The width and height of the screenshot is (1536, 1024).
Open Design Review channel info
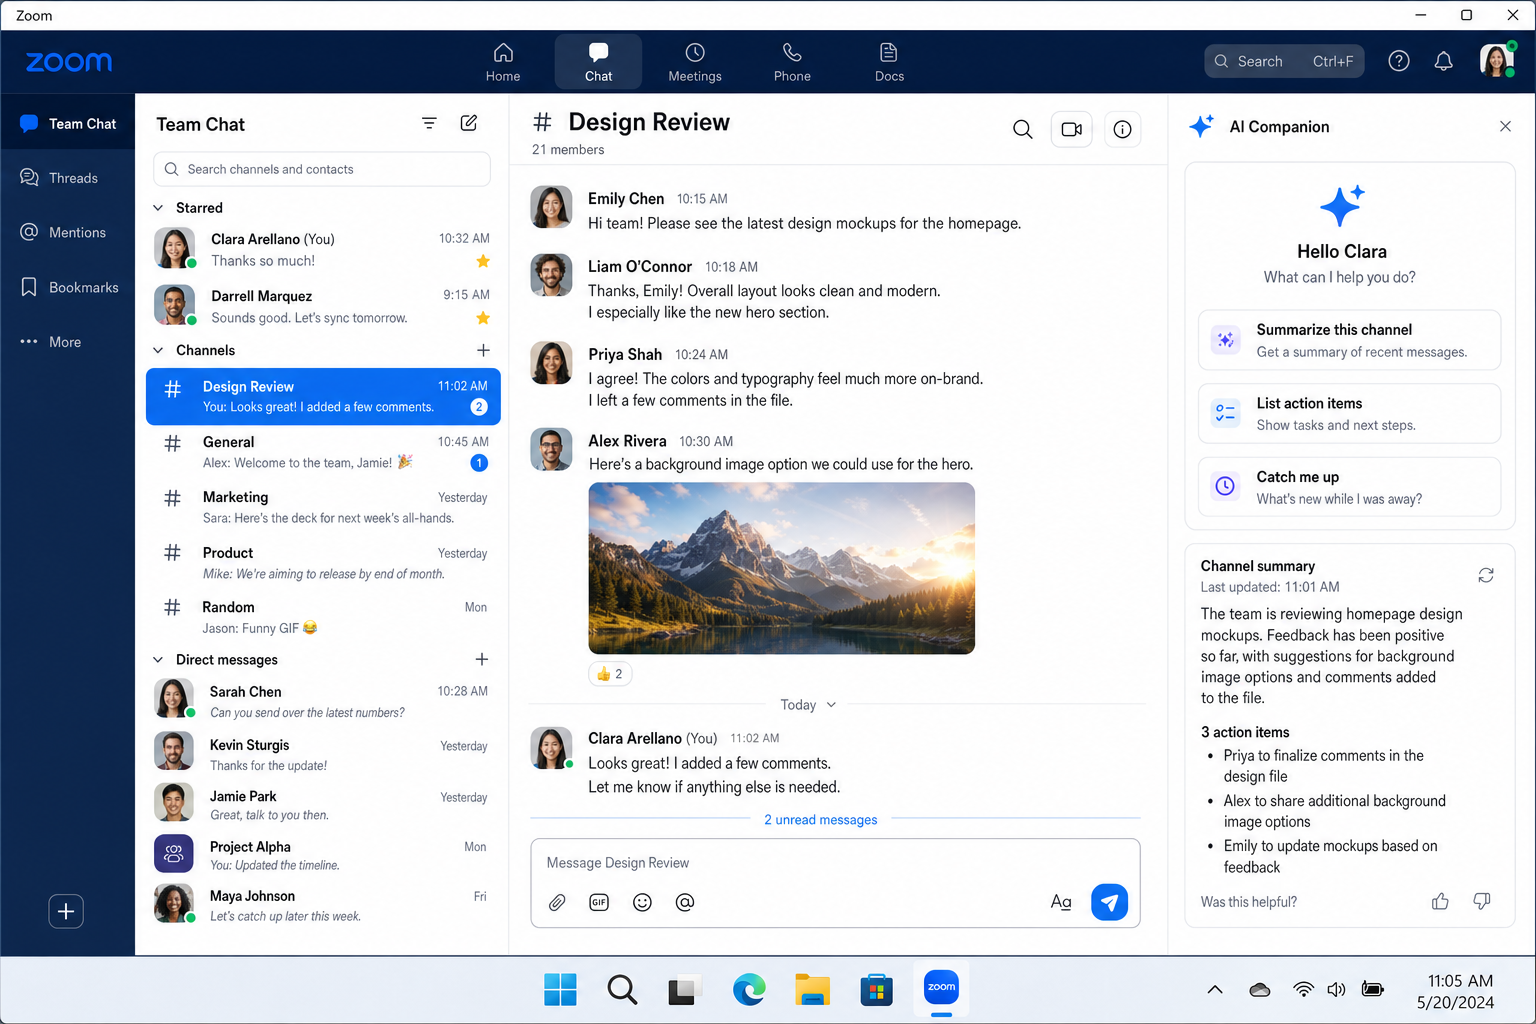click(1122, 129)
